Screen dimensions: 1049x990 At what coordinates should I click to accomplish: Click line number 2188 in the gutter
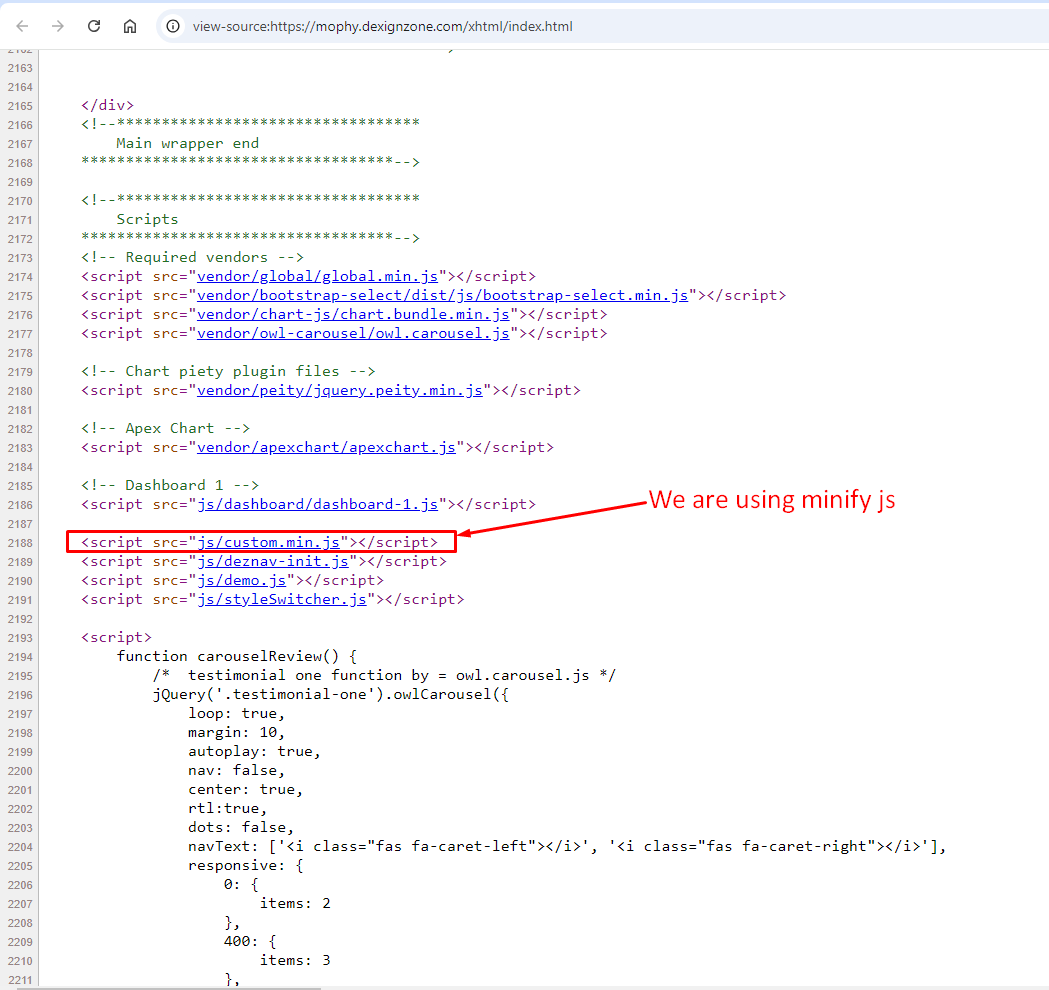coord(20,542)
